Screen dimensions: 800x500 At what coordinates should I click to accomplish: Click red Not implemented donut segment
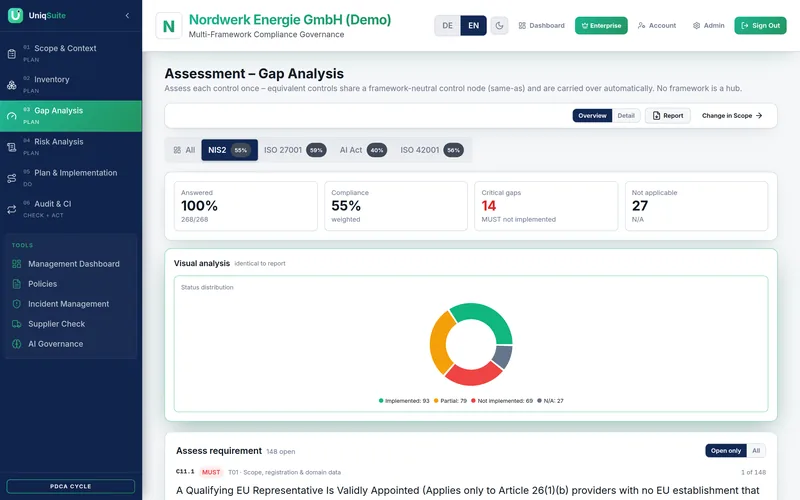[473, 377]
